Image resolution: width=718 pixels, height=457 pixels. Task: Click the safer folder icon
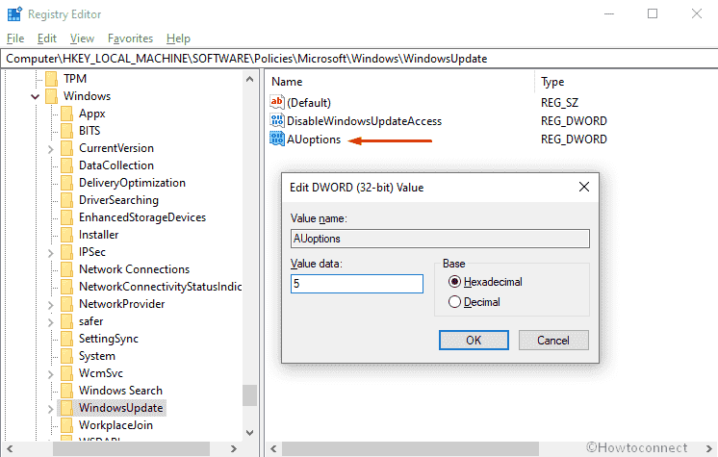tap(67, 321)
